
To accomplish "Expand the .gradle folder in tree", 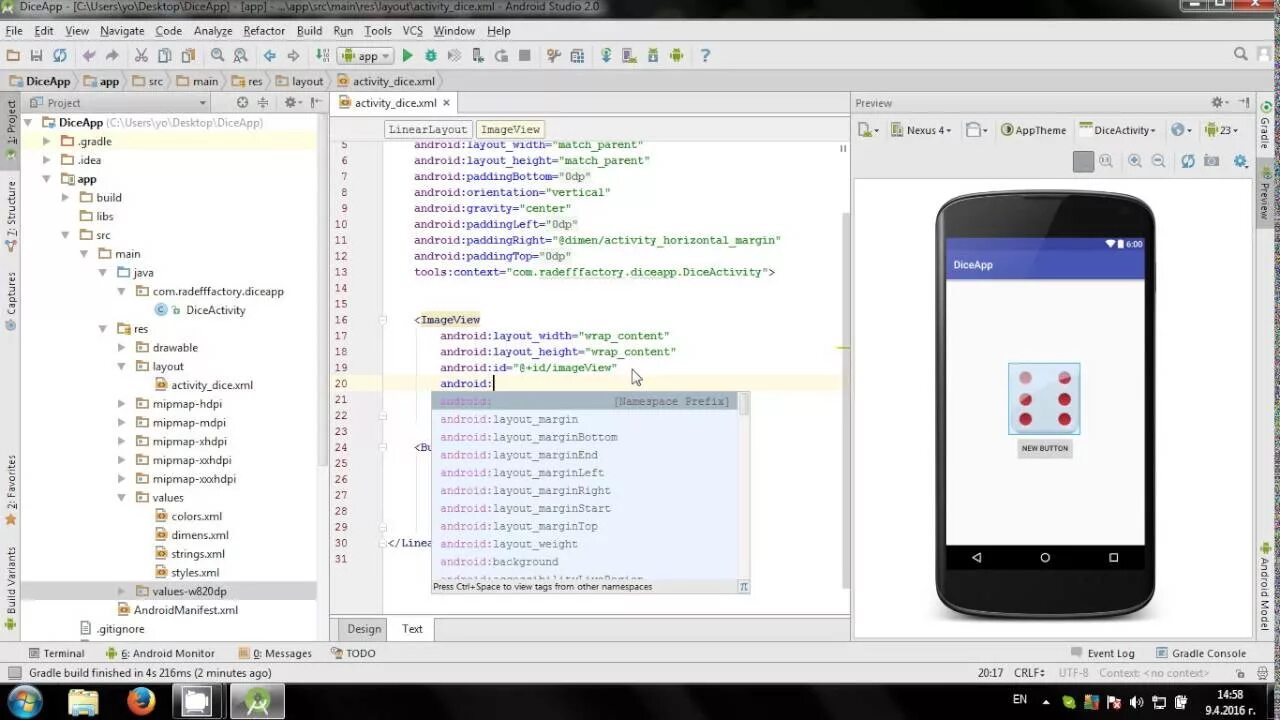I will [46, 141].
